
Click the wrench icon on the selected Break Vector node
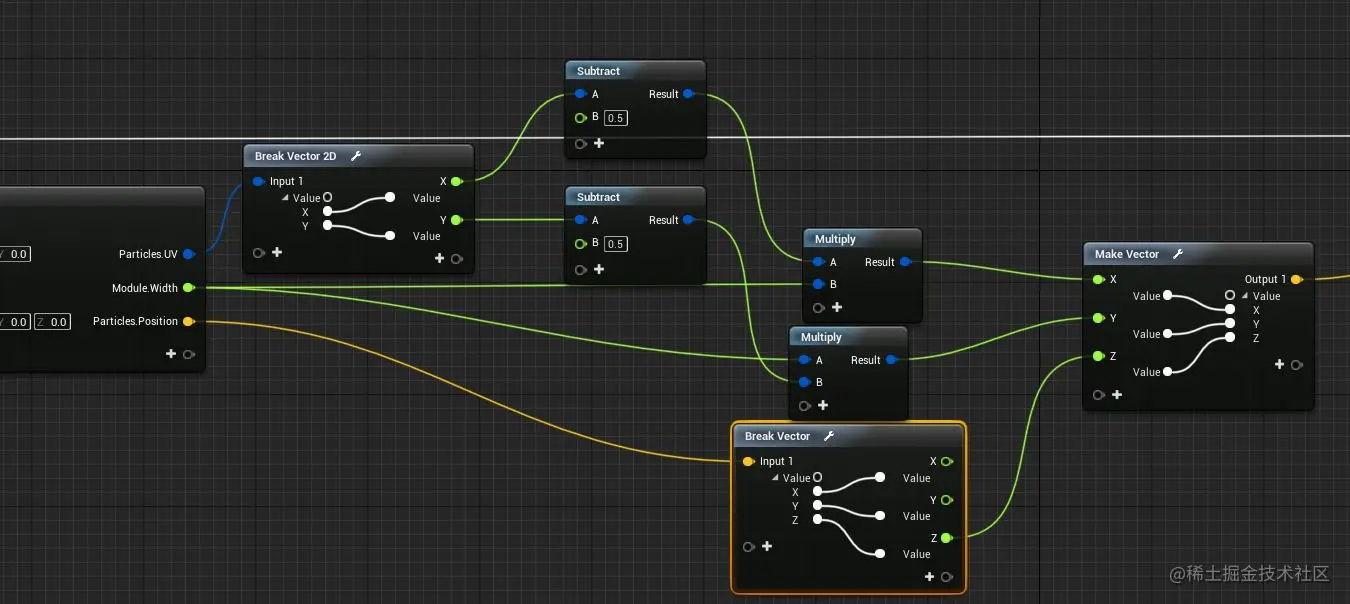(x=828, y=436)
